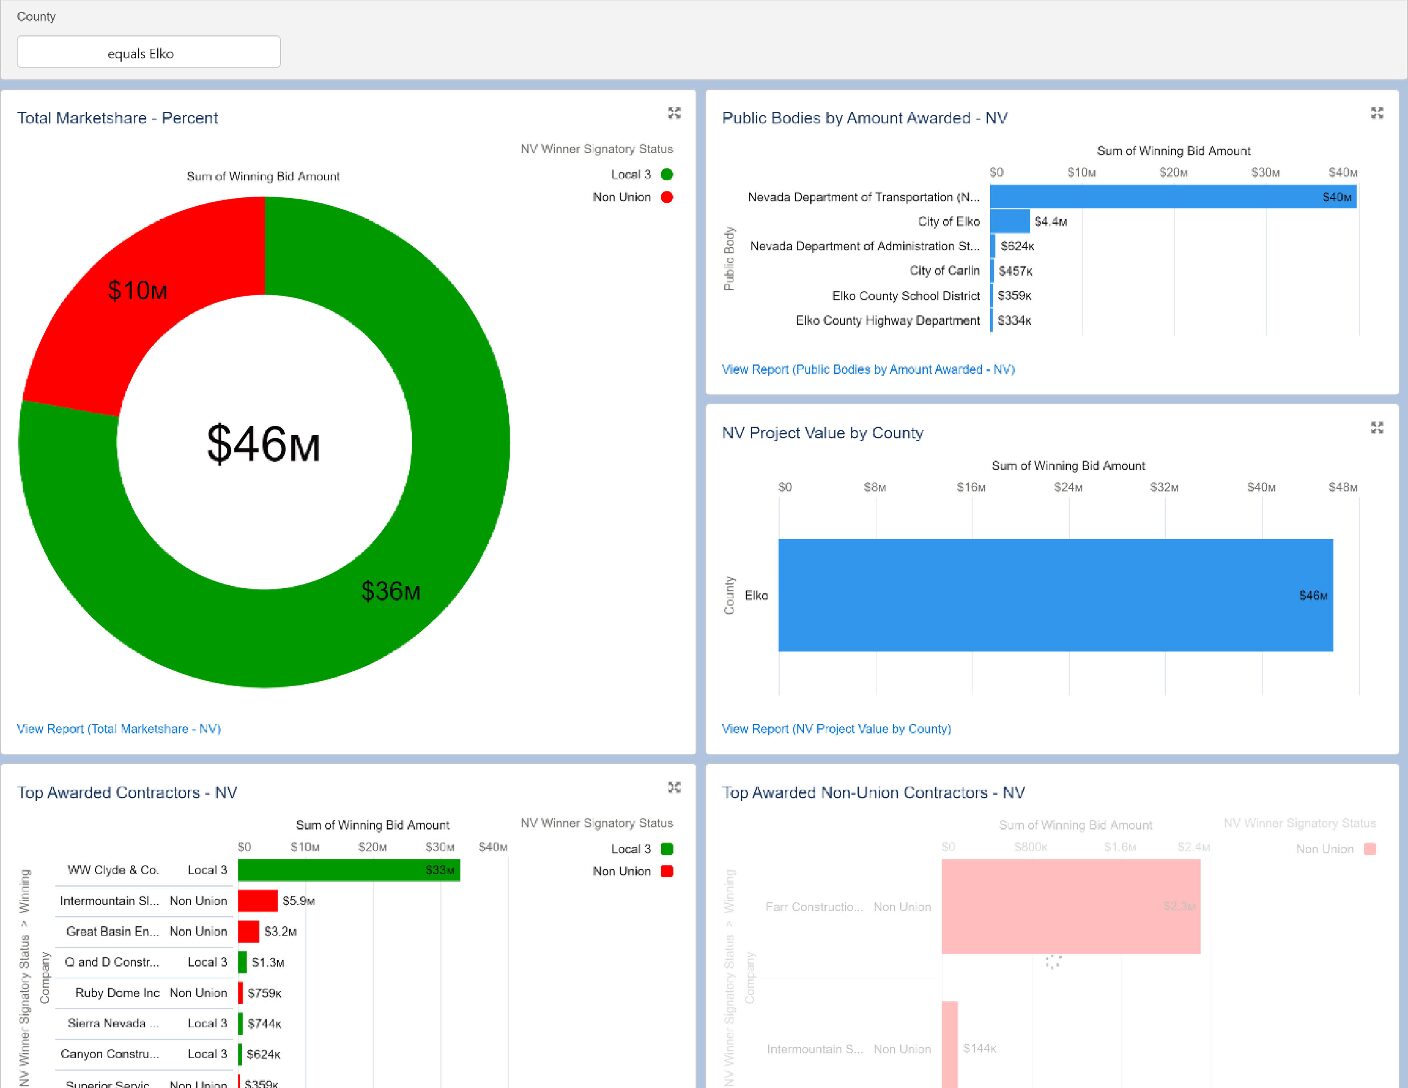1408x1088 pixels.
Task: Click the Total Marketshare - Percent title
Action: pyautogui.click(x=117, y=118)
